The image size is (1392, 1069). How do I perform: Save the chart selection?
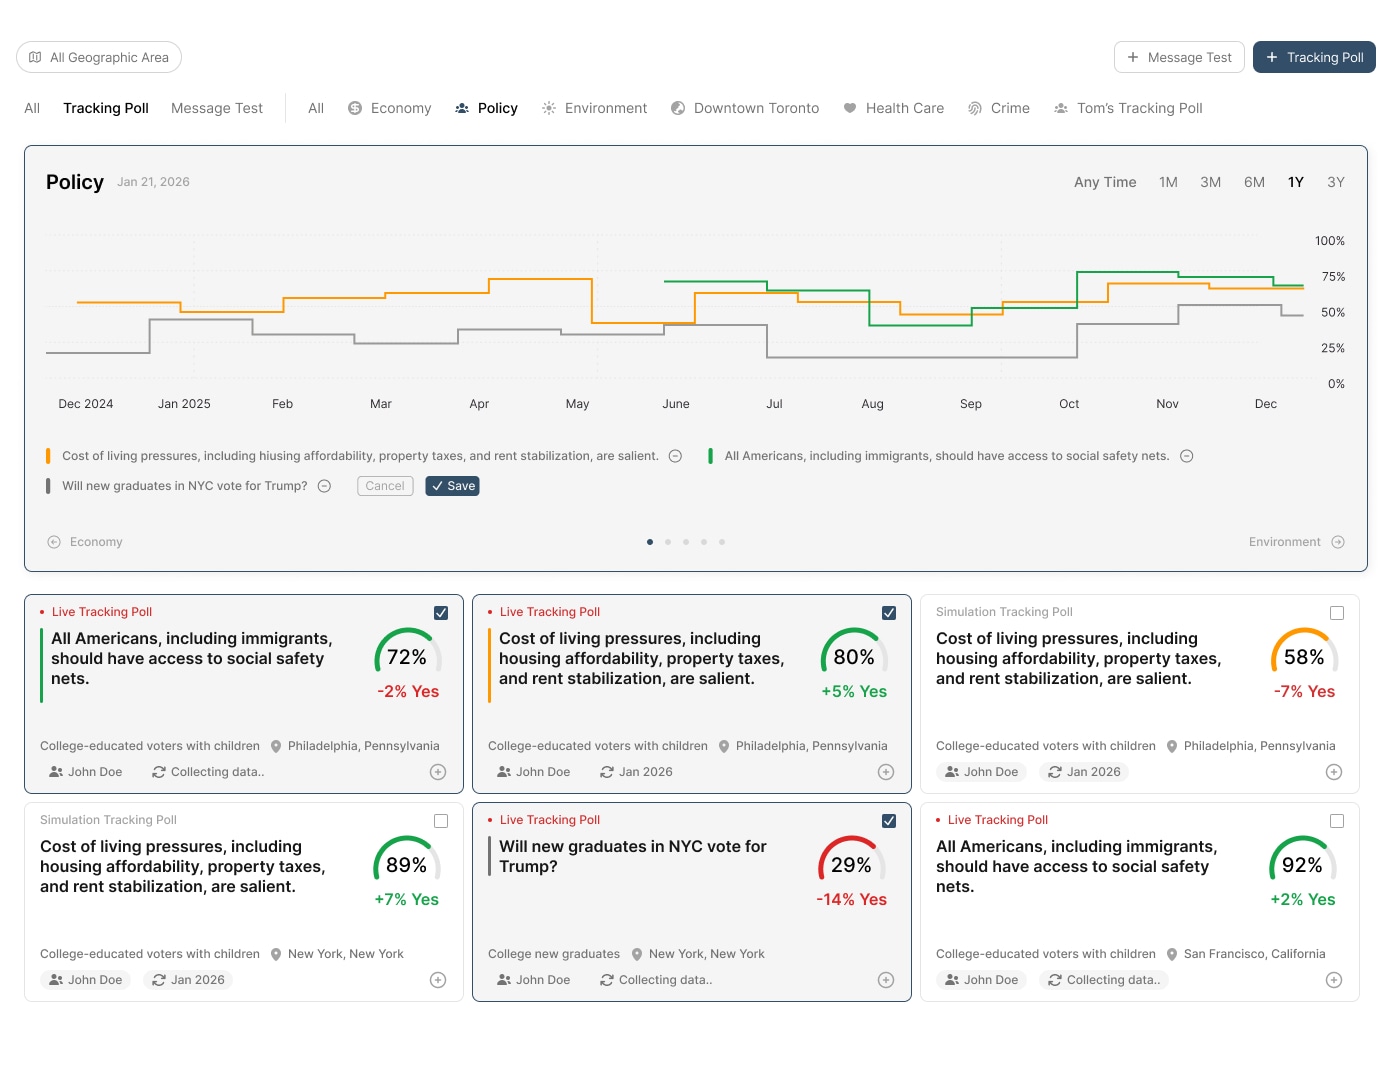click(x=452, y=486)
